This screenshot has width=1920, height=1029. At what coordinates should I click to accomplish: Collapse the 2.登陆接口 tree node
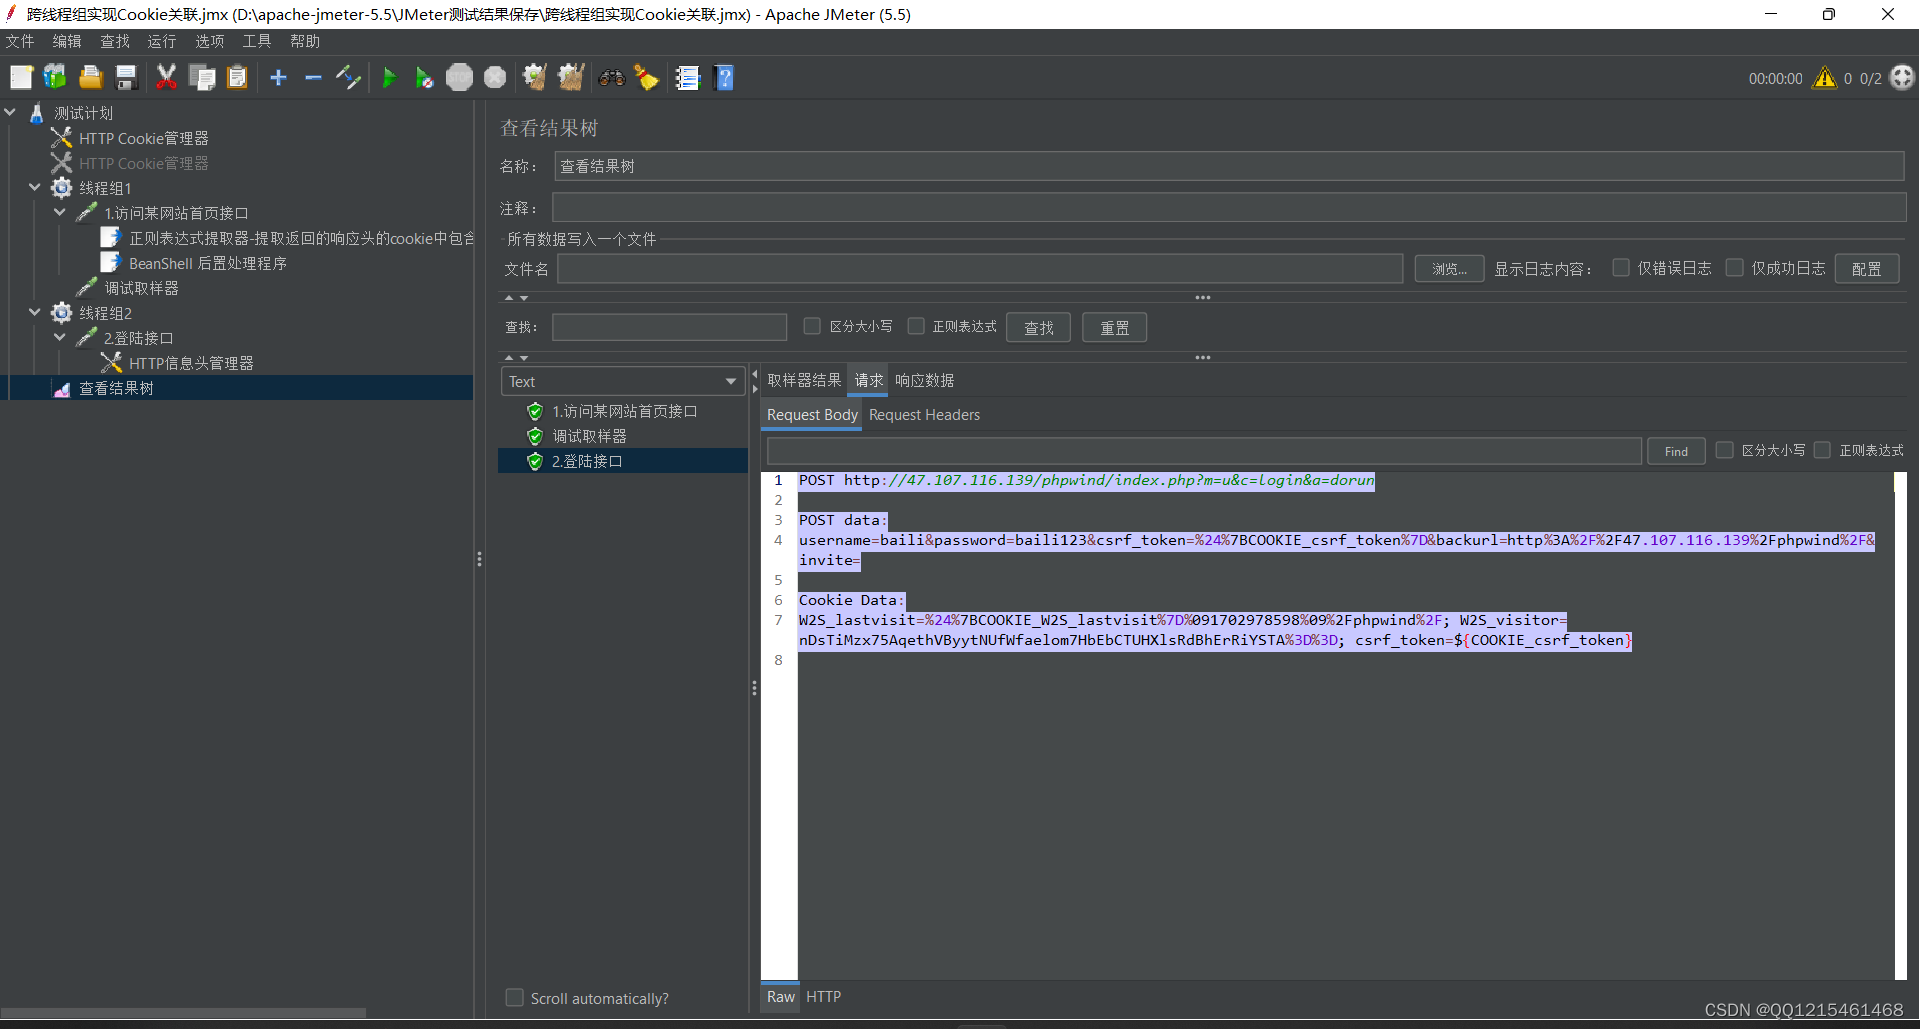(x=60, y=337)
